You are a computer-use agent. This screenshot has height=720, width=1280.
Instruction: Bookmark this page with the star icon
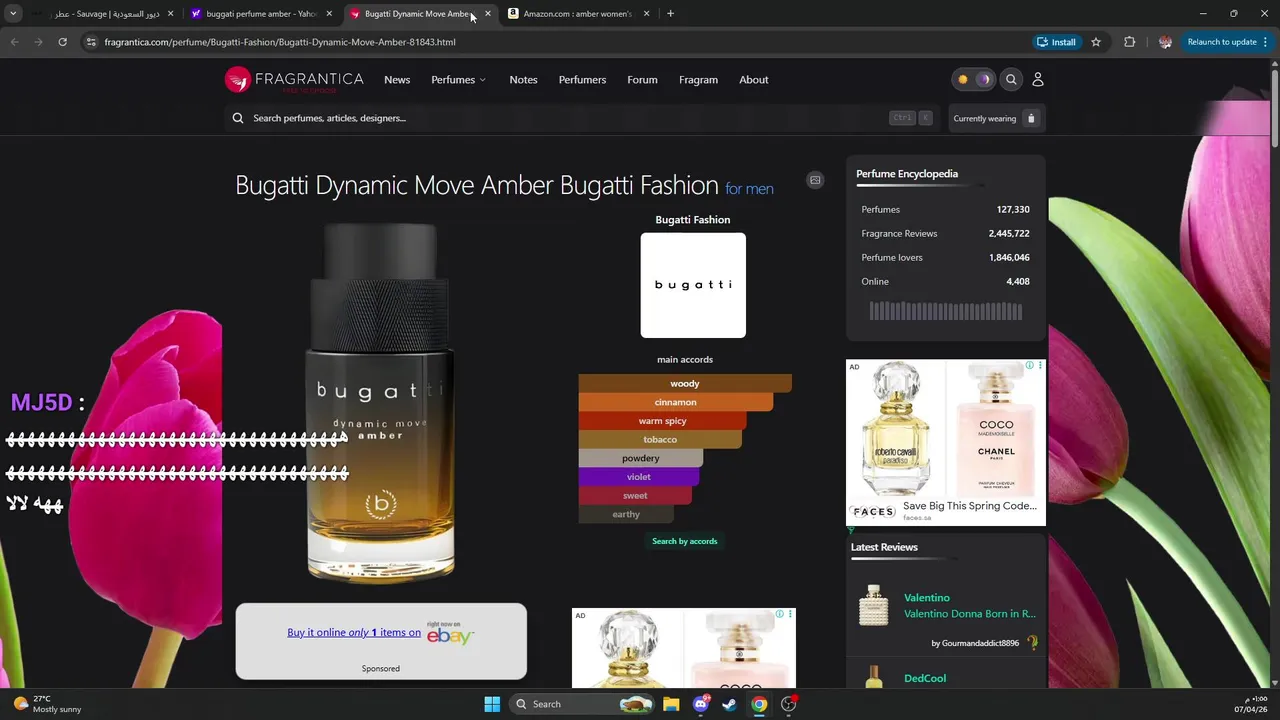pyautogui.click(x=1096, y=42)
